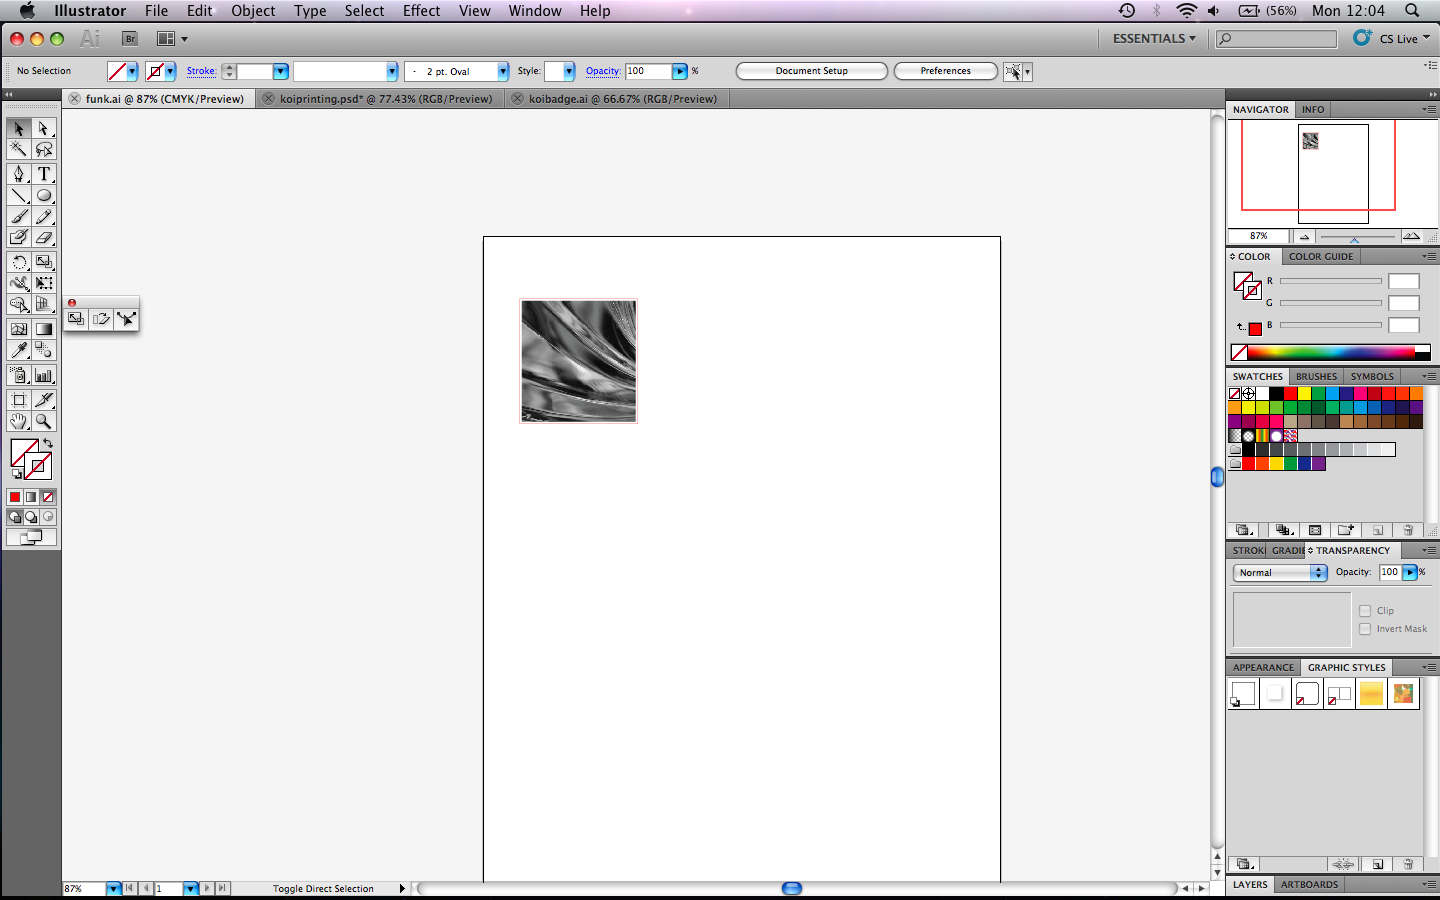Select the Pen tool
Screen dimensions: 1440x900
18,174
